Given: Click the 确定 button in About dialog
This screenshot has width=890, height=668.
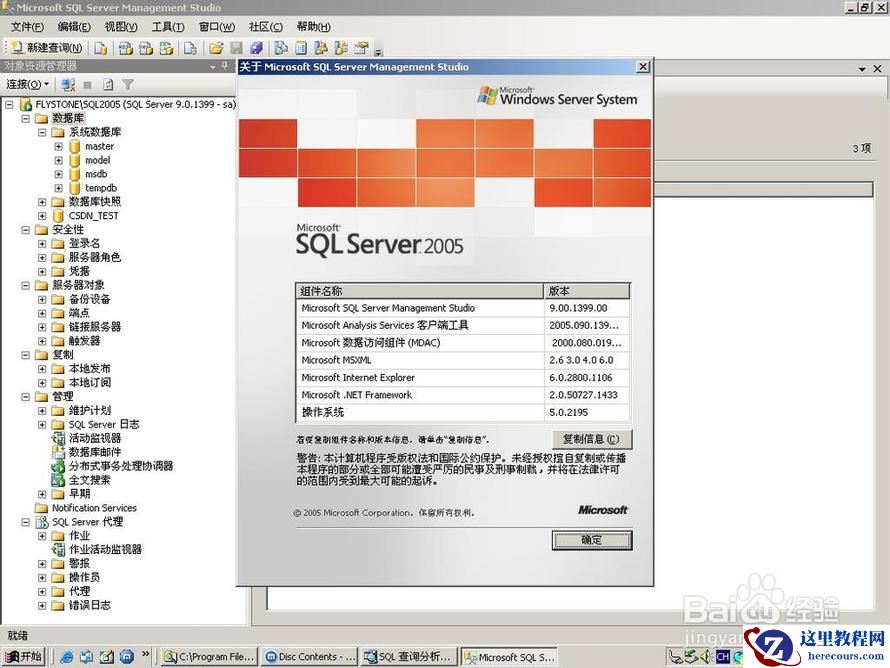Looking at the screenshot, I should [x=591, y=540].
